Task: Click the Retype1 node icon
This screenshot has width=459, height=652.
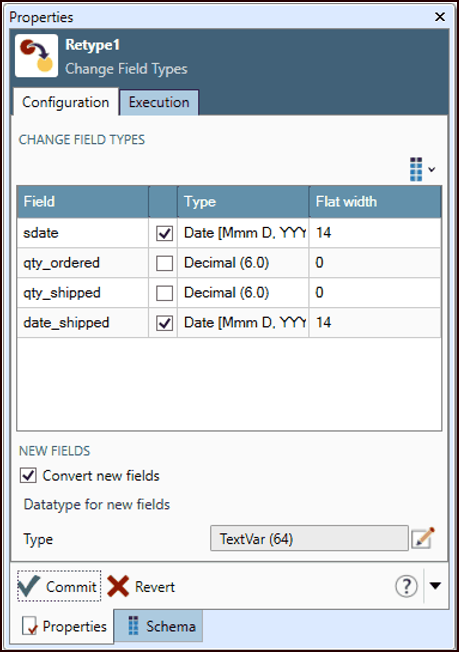Action: coord(37,56)
